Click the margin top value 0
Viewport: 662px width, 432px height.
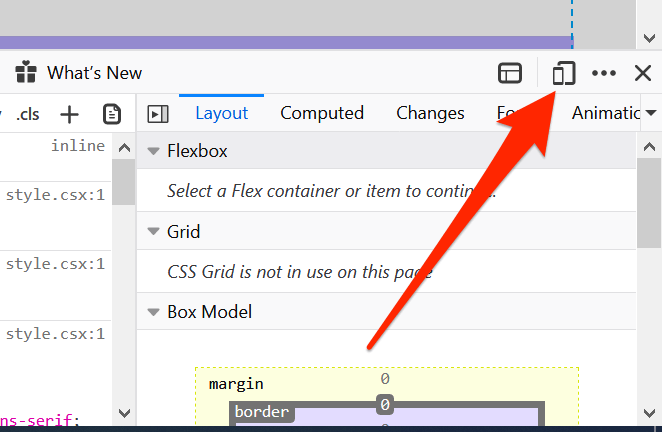384,379
